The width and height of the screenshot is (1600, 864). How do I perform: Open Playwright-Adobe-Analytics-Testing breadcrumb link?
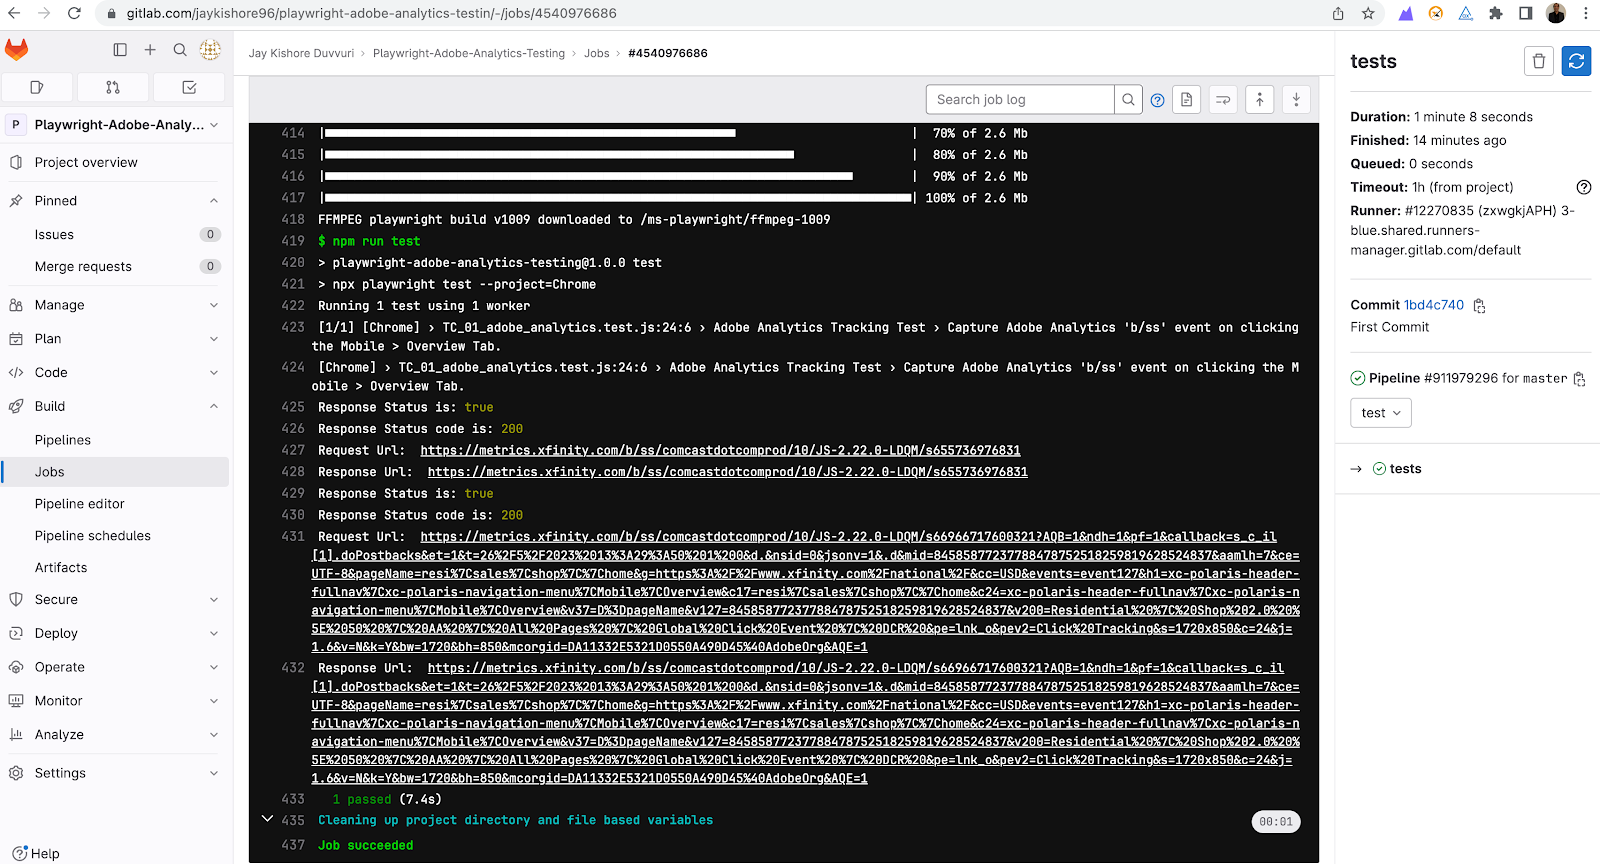tap(469, 54)
